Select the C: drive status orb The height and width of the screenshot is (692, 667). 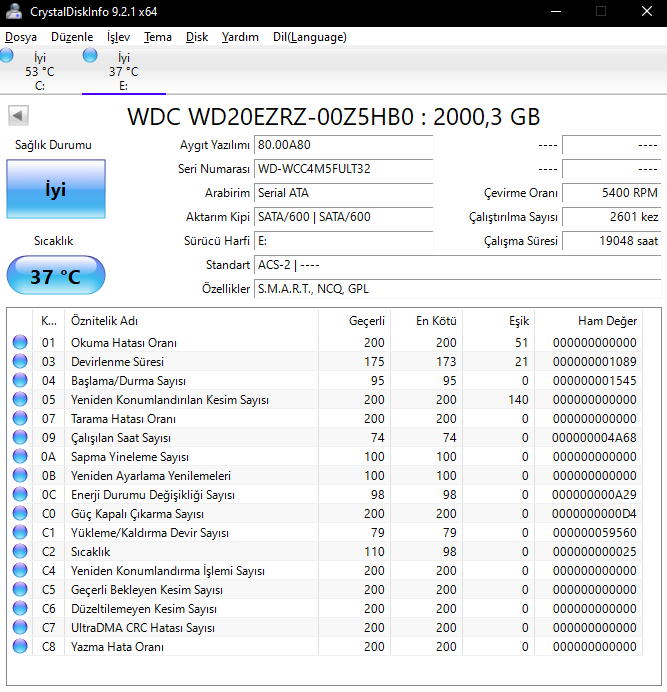[6, 56]
